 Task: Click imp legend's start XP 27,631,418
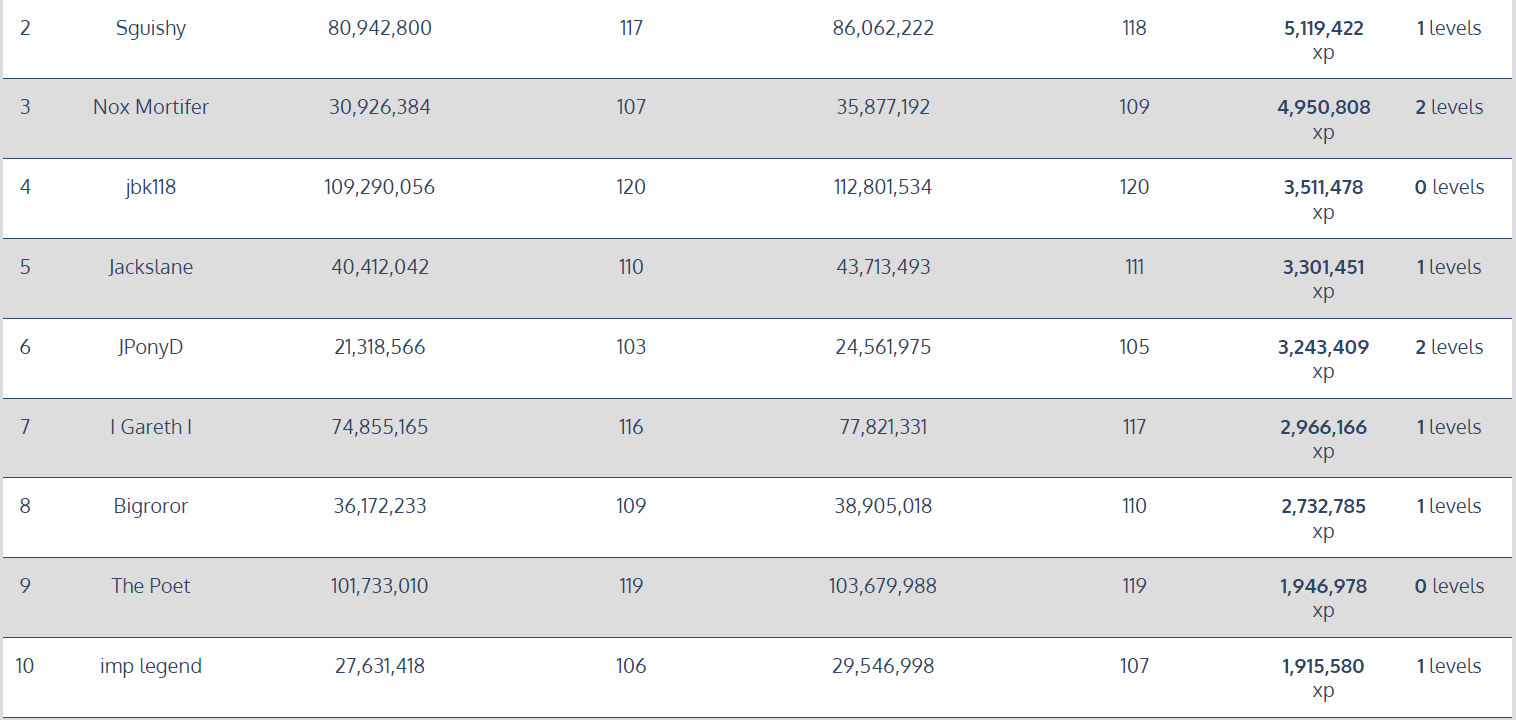[380, 666]
